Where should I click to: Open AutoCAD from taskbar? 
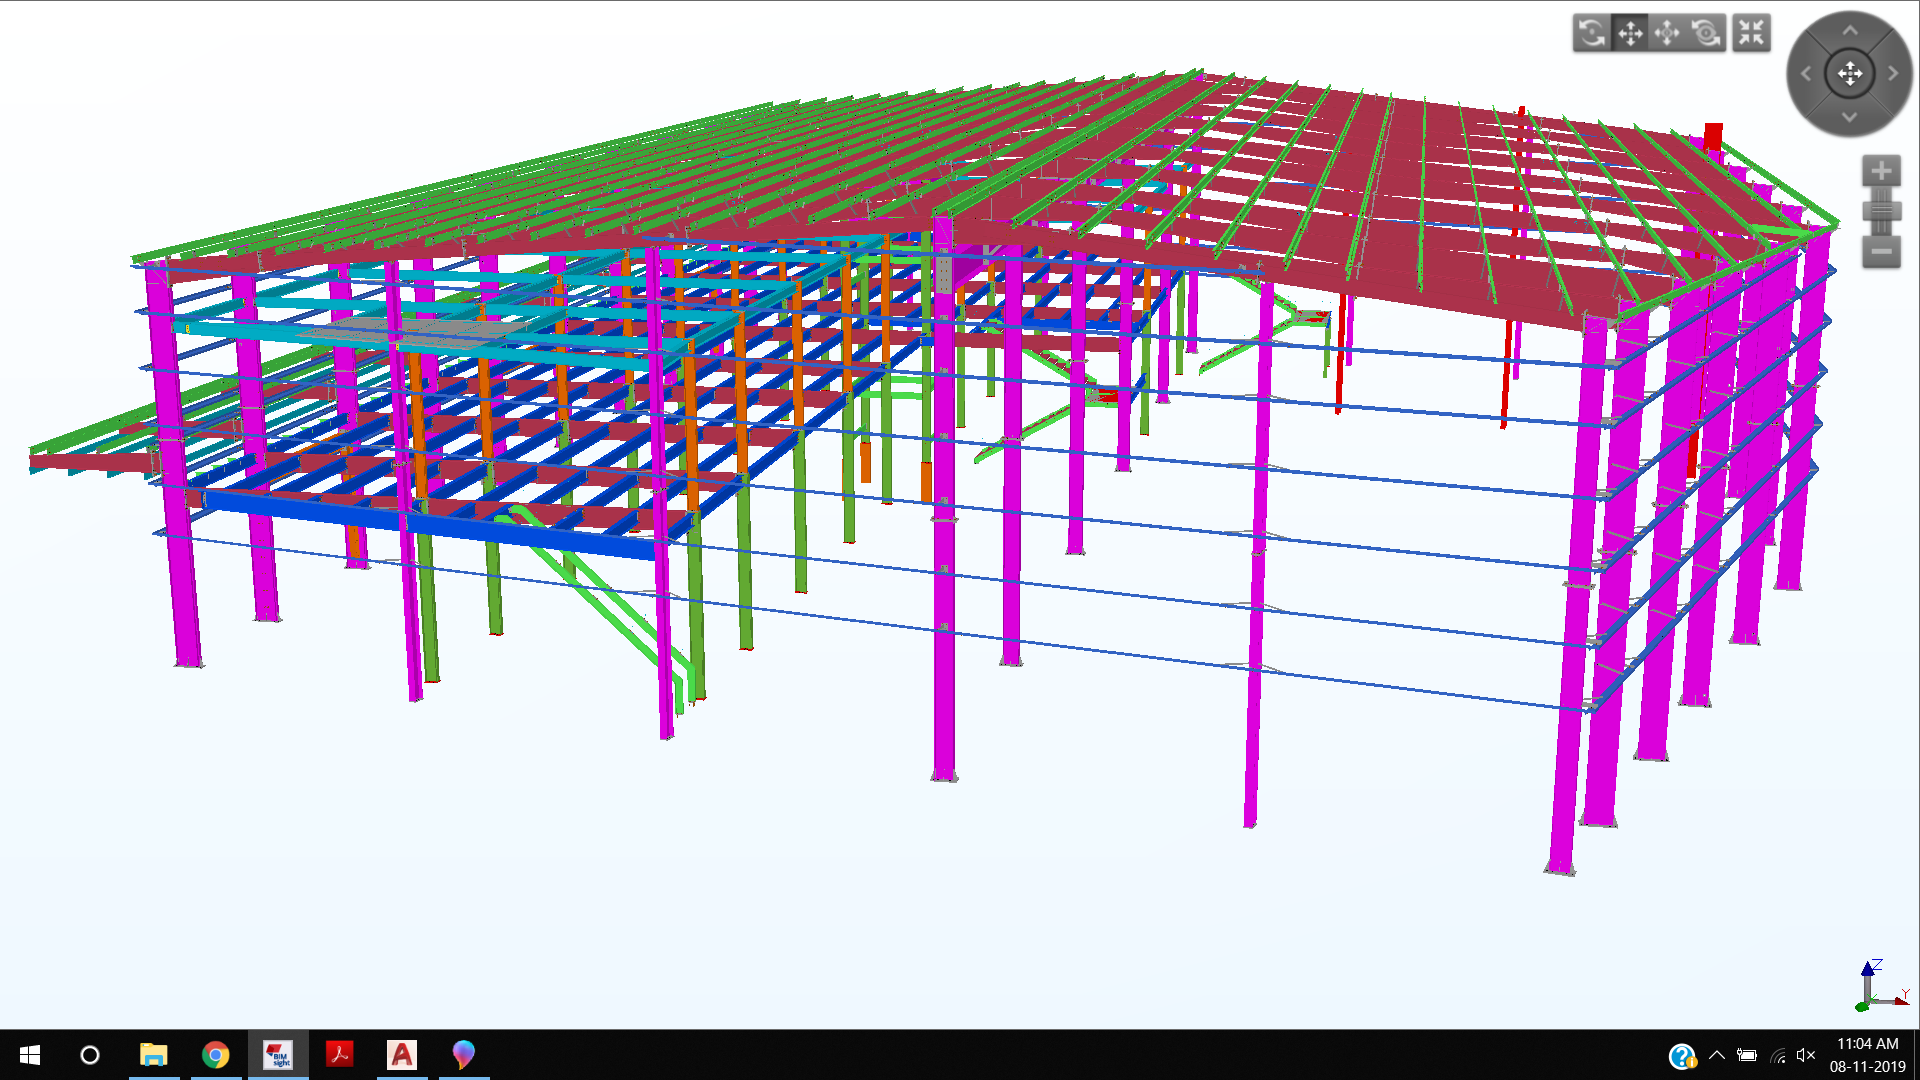pos(402,1055)
